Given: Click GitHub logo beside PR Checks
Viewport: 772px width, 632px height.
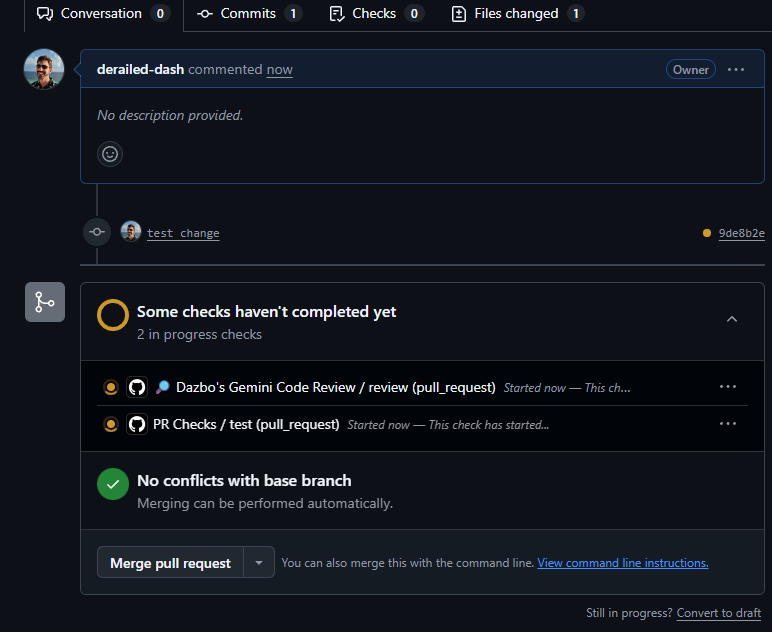Looking at the screenshot, I should [137, 424].
